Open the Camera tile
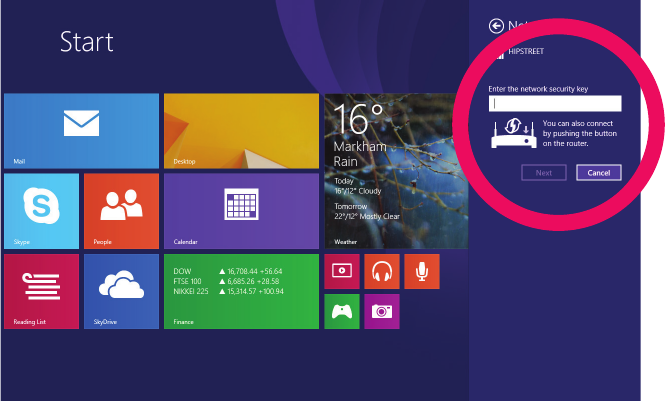The height and width of the screenshot is (401, 665). 382,312
